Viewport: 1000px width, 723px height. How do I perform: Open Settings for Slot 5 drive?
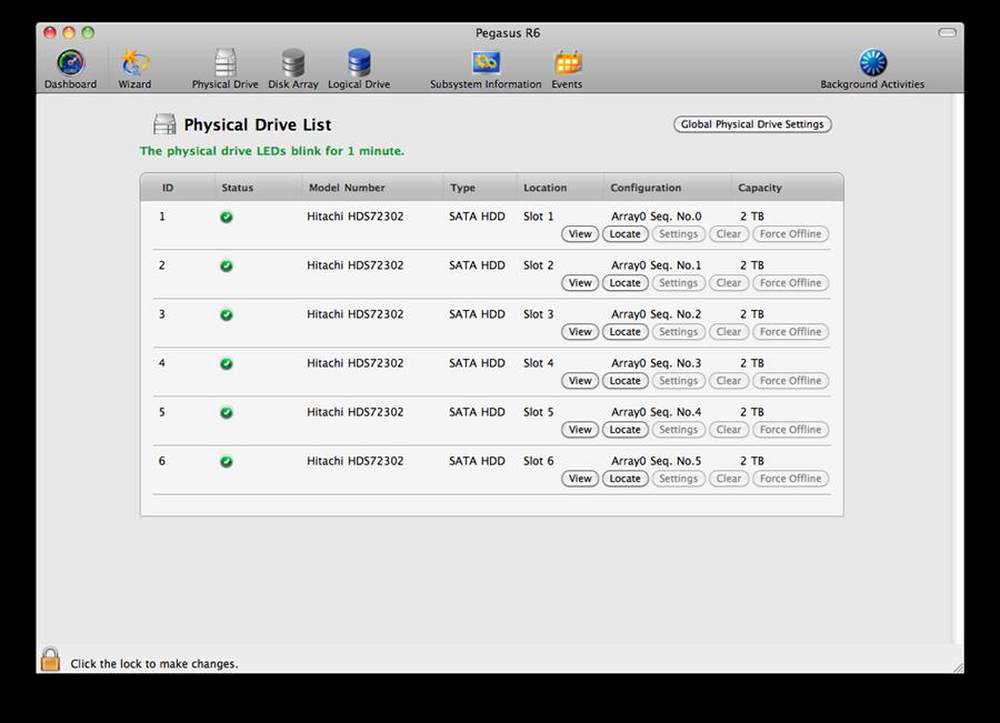pos(679,430)
